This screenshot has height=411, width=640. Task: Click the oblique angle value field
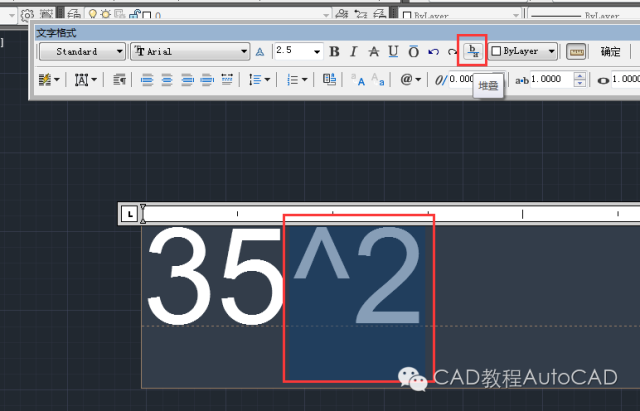click(461, 79)
